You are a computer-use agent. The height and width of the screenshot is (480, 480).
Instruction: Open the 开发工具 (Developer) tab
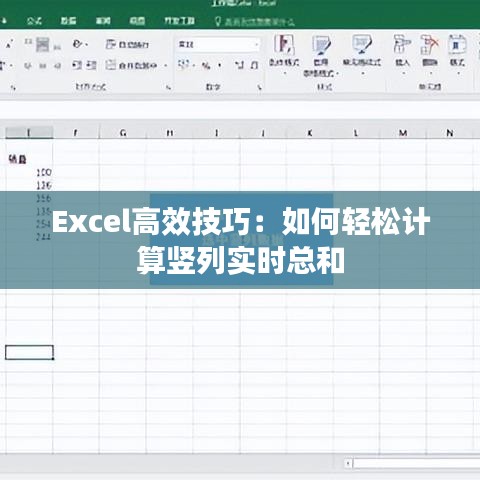(x=179, y=21)
